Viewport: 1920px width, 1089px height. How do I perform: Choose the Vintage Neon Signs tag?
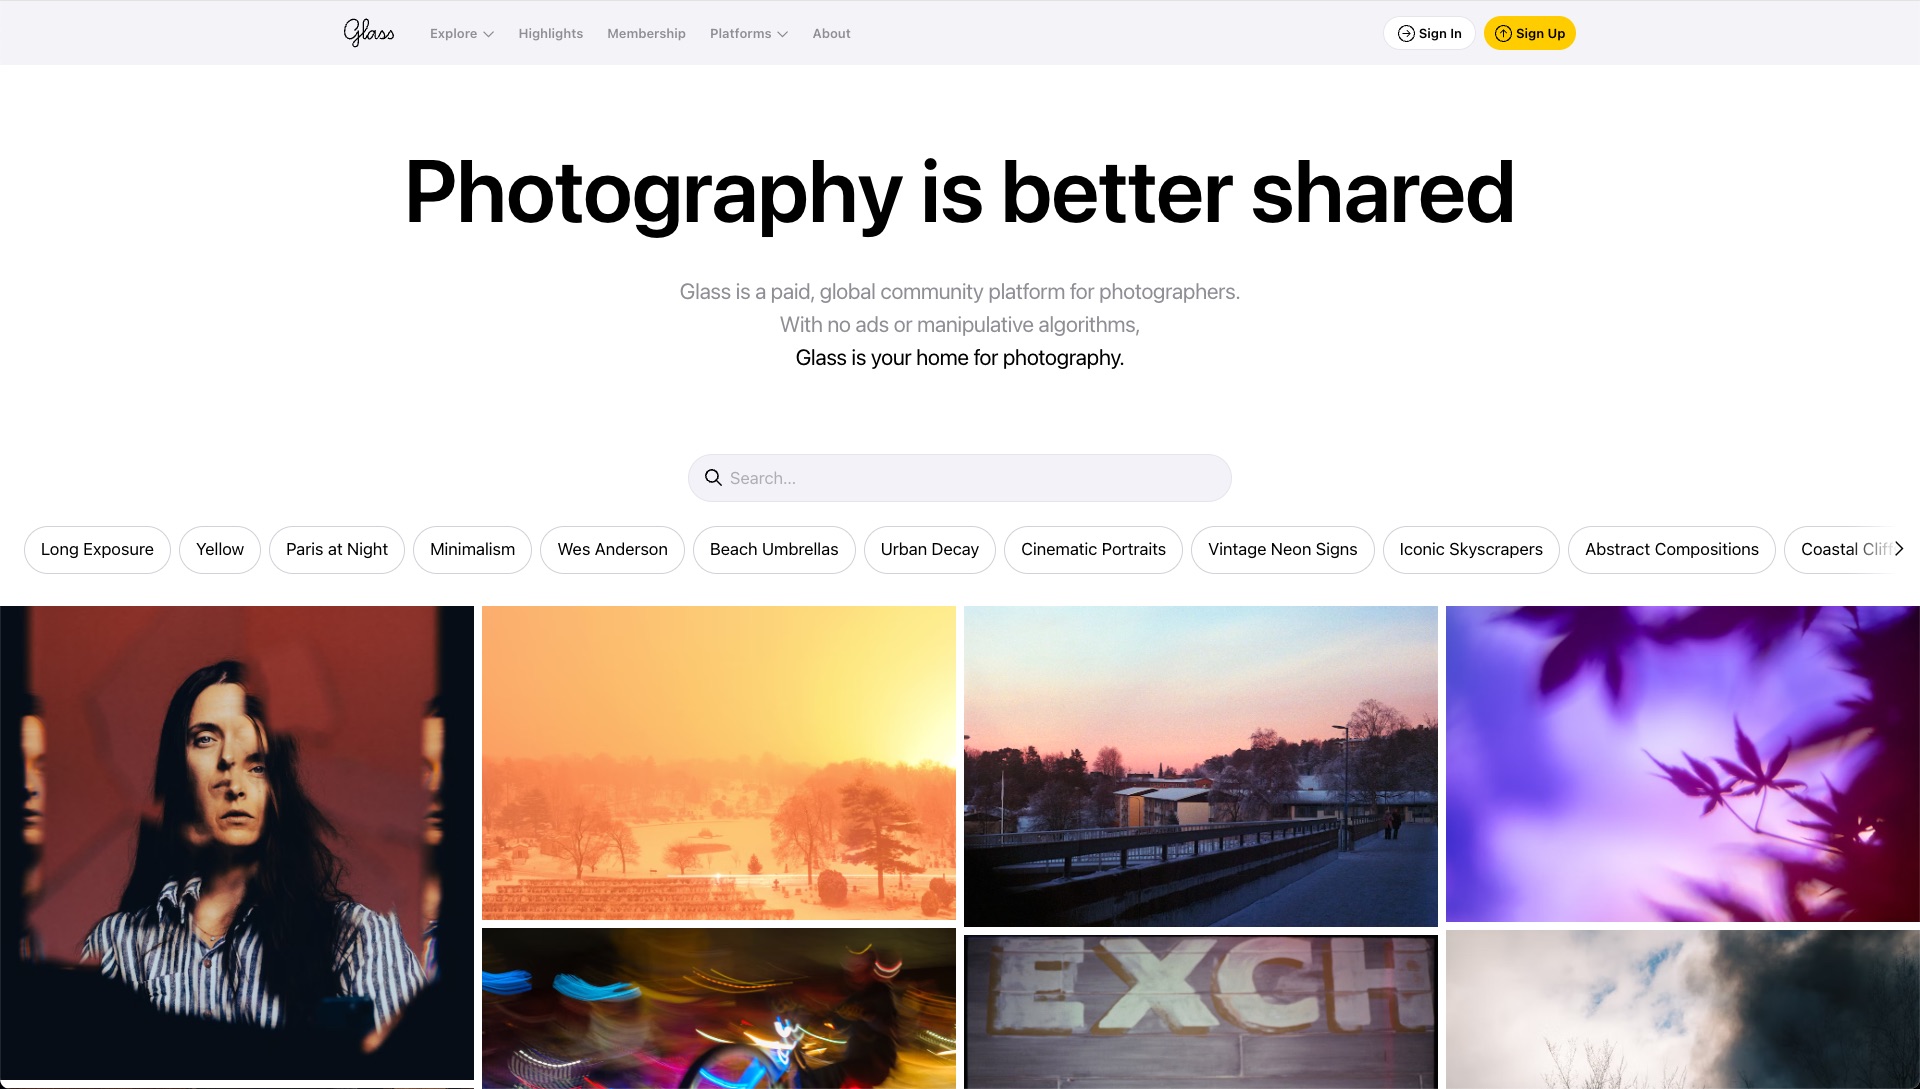[1283, 549]
